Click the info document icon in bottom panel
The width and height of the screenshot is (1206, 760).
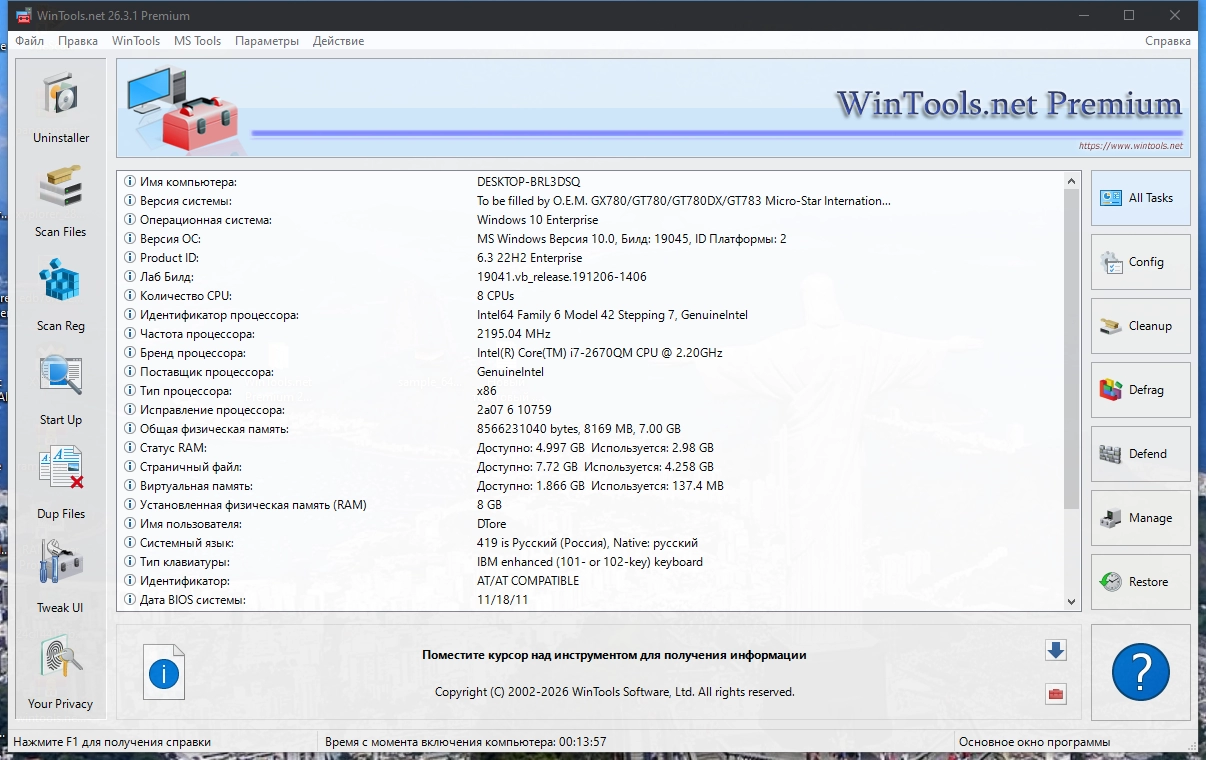(164, 671)
